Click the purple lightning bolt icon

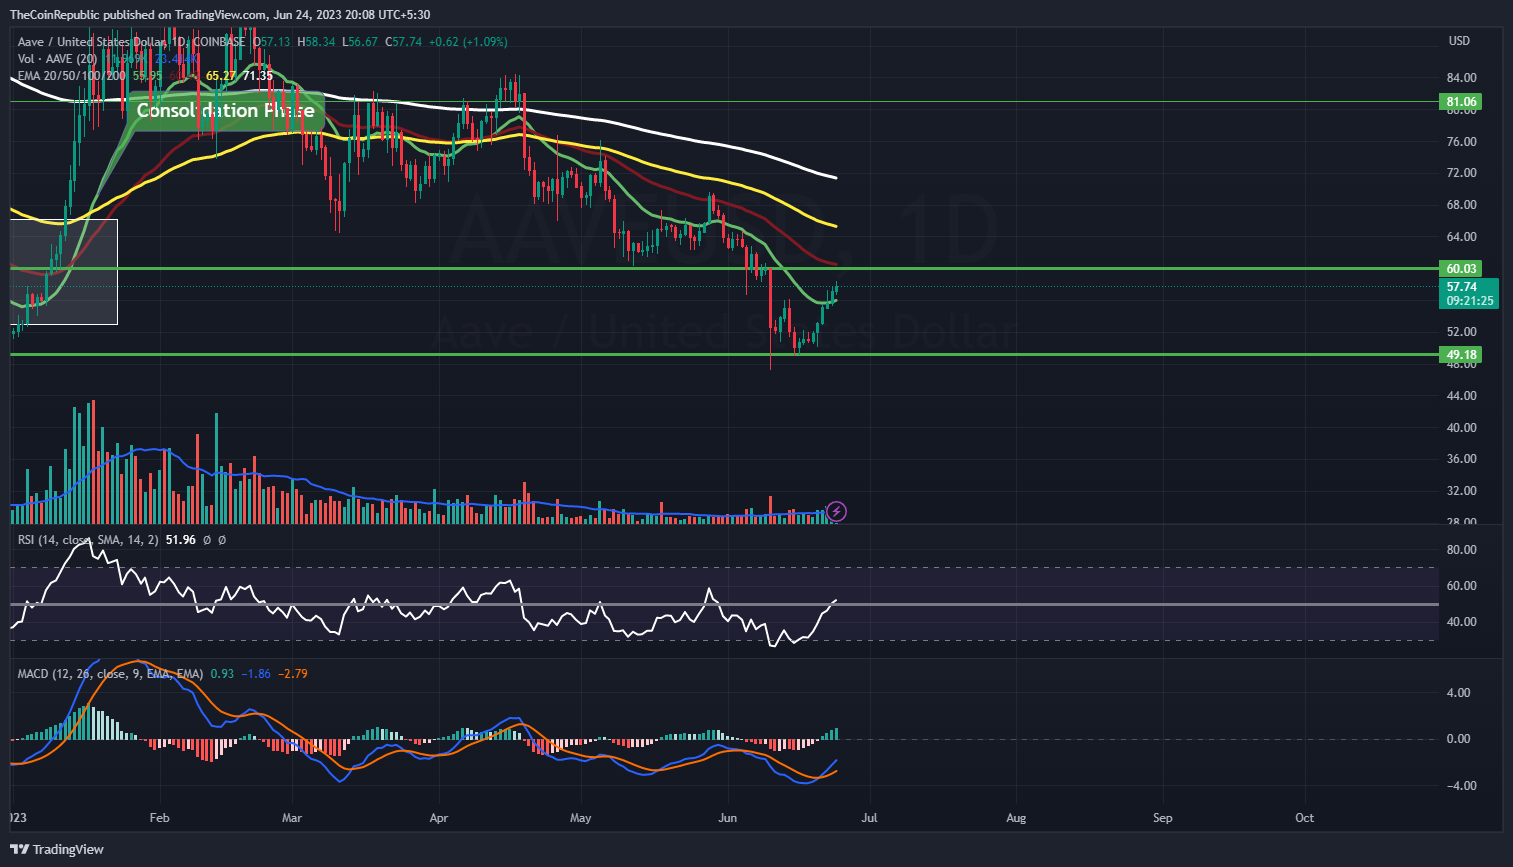pos(837,512)
